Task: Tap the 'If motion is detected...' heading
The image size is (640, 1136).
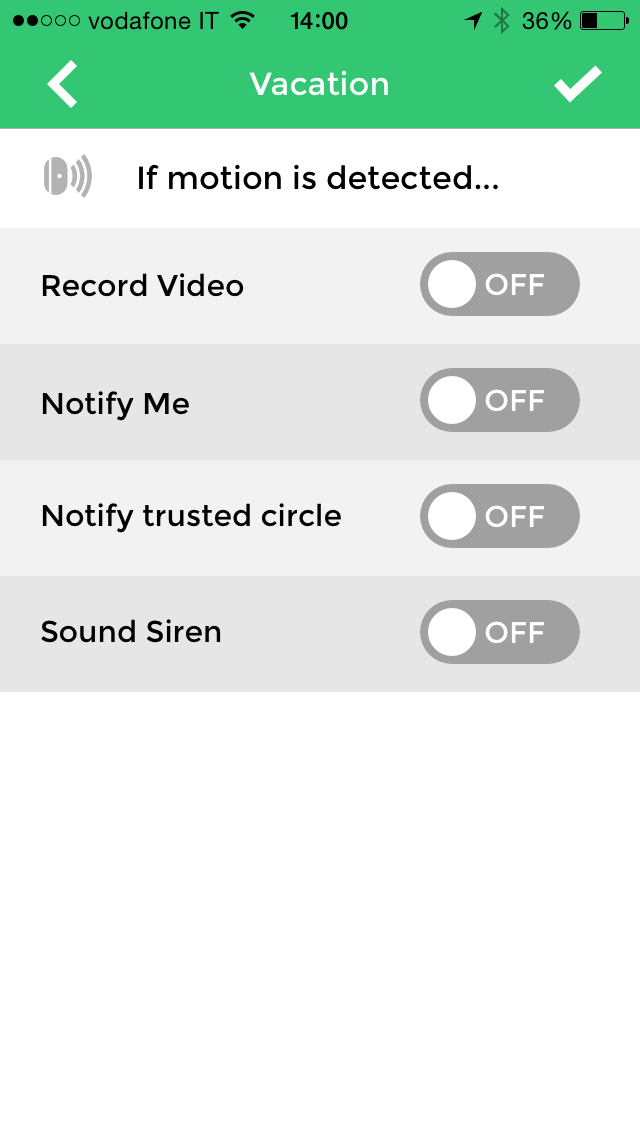Action: pyautogui.click(x=318, y=178)
